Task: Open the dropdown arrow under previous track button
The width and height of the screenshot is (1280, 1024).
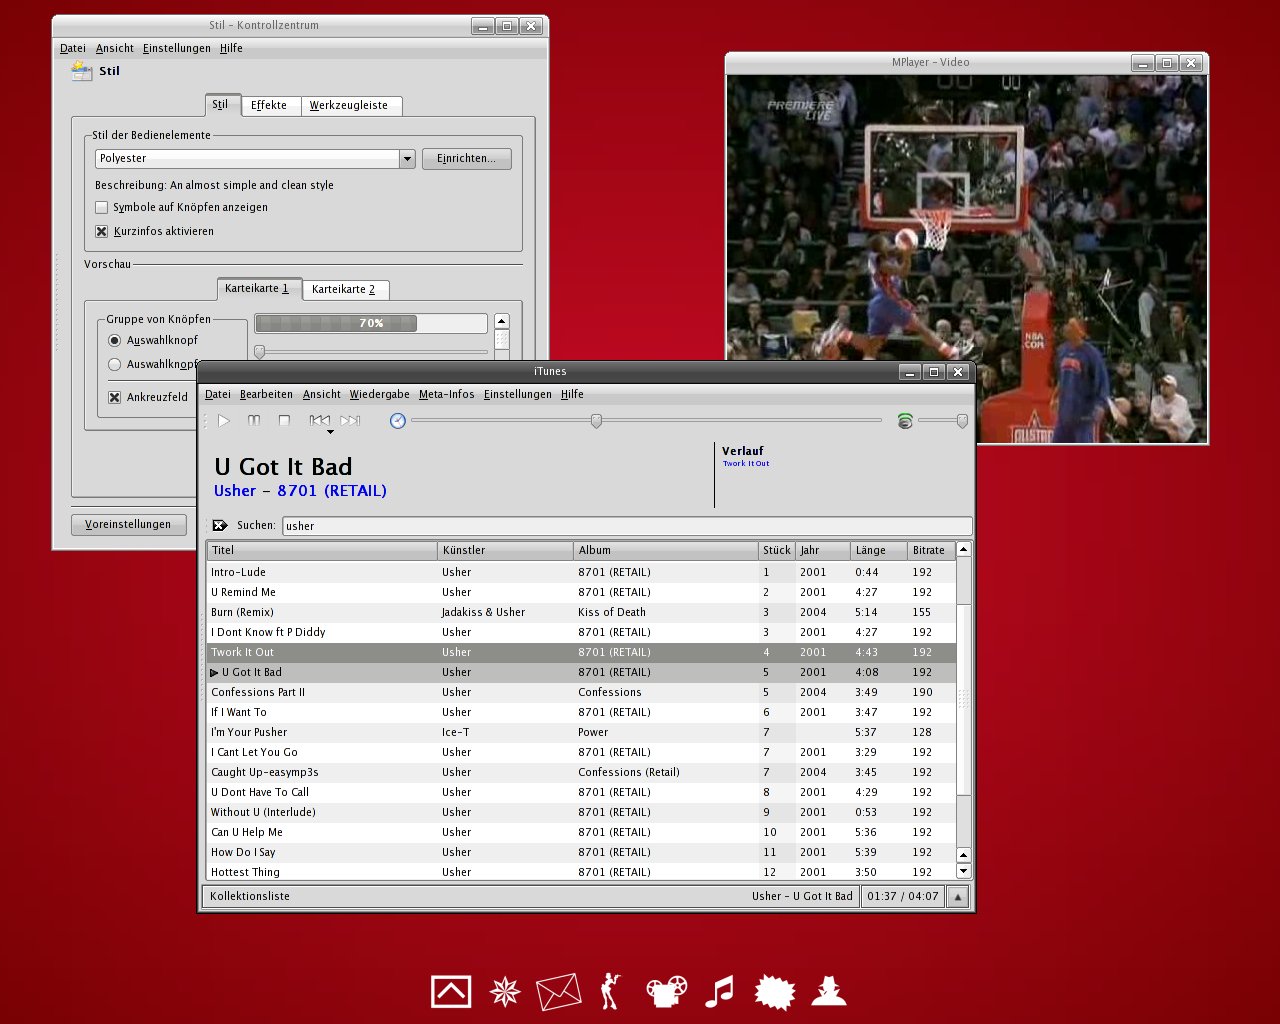Action: (x=330, y=432)
